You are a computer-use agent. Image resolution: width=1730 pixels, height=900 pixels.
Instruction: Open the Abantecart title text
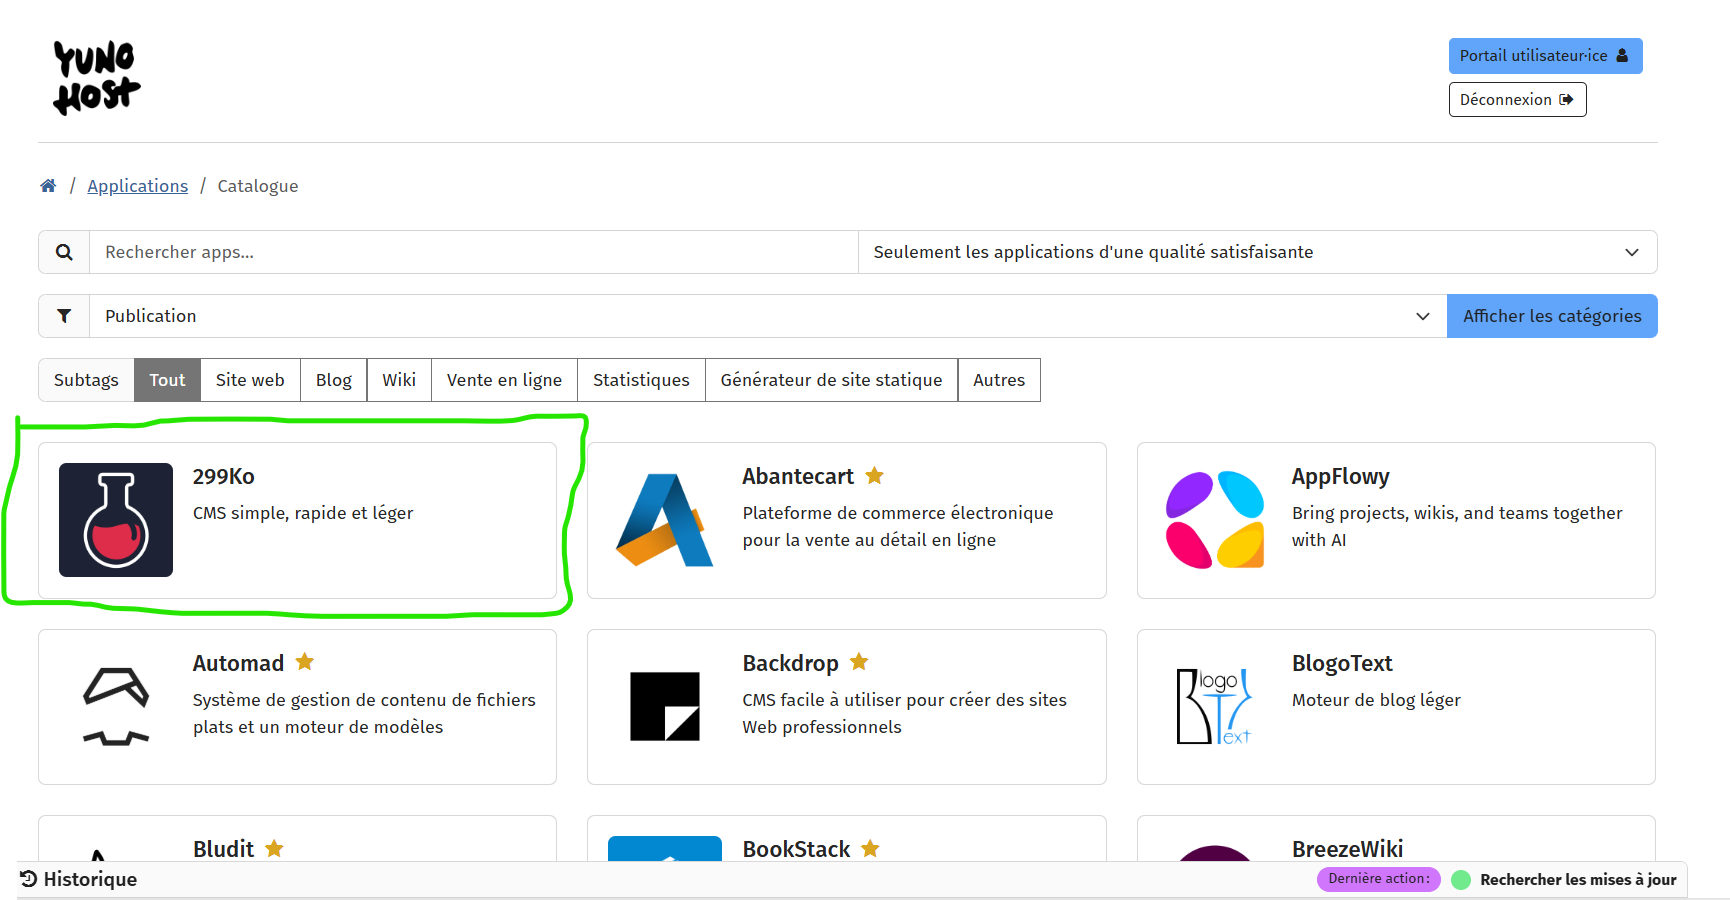pos(798,476)
